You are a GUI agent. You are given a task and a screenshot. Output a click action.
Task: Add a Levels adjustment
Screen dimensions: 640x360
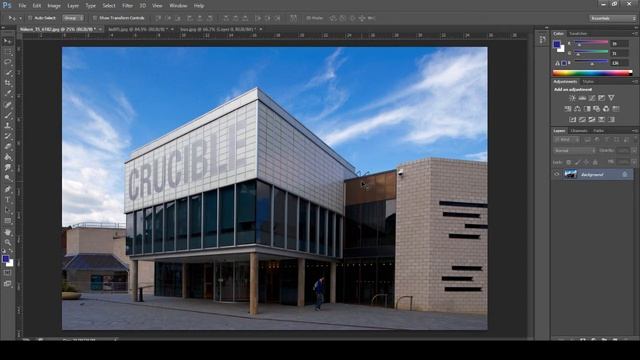[x=582, y=98]
